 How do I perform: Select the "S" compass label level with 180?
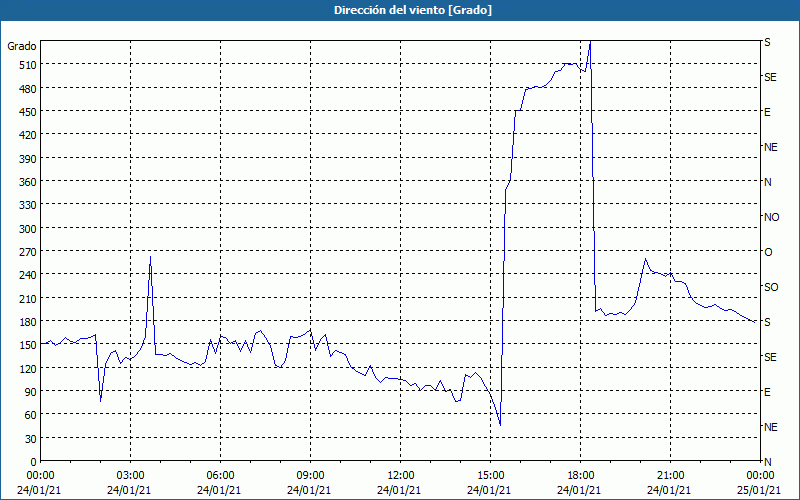pos(767,322)
